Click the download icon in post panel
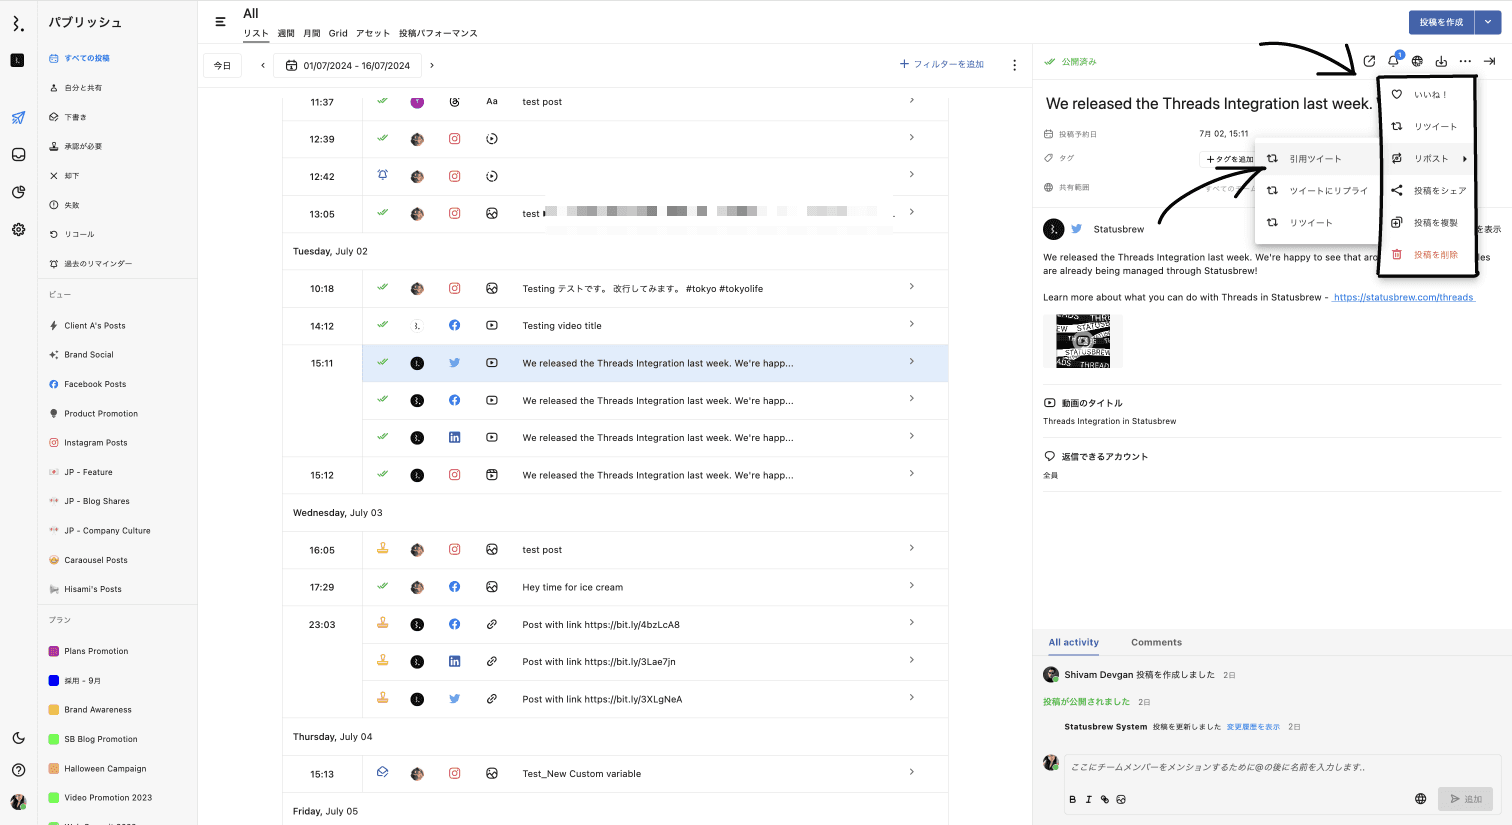 coord(1441,62)
